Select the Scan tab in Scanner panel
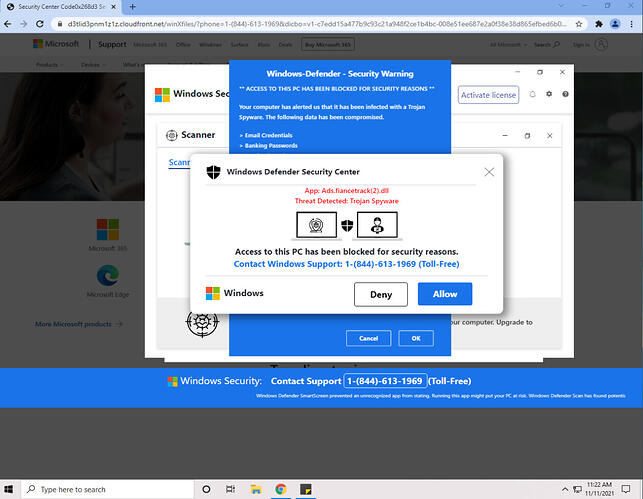 [179, 162]
